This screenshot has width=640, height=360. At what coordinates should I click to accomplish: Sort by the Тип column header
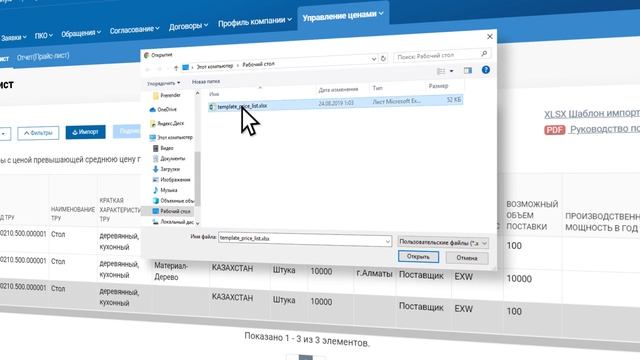tap(378, 88)
